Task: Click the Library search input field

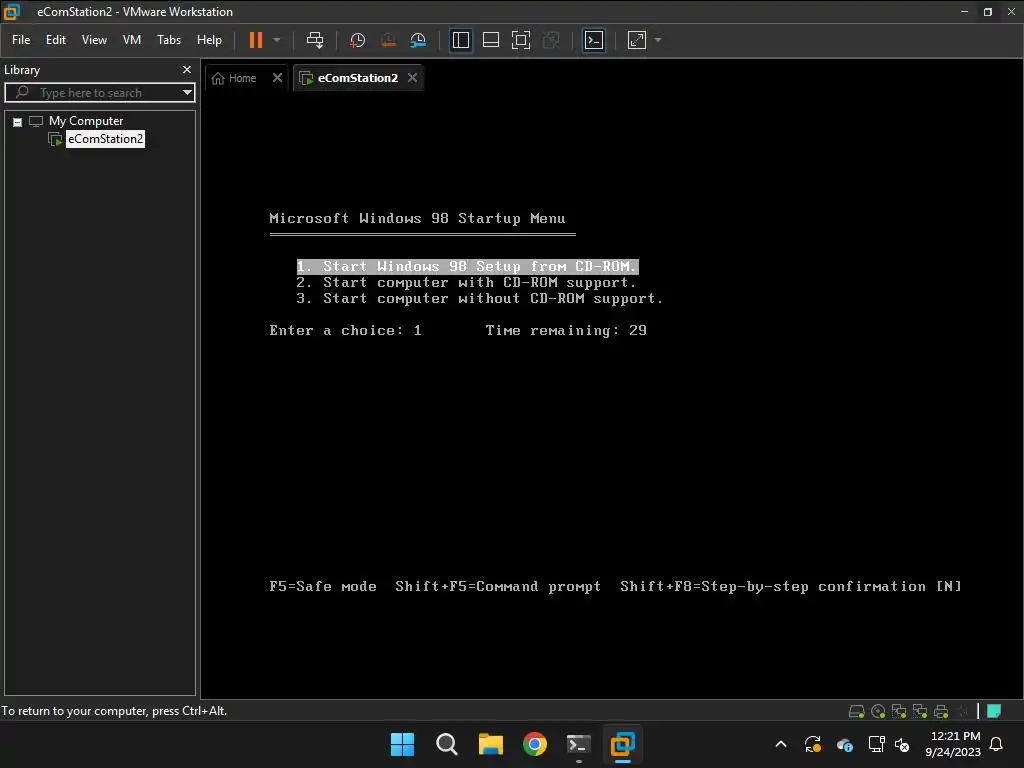Action: pos(94,93)
